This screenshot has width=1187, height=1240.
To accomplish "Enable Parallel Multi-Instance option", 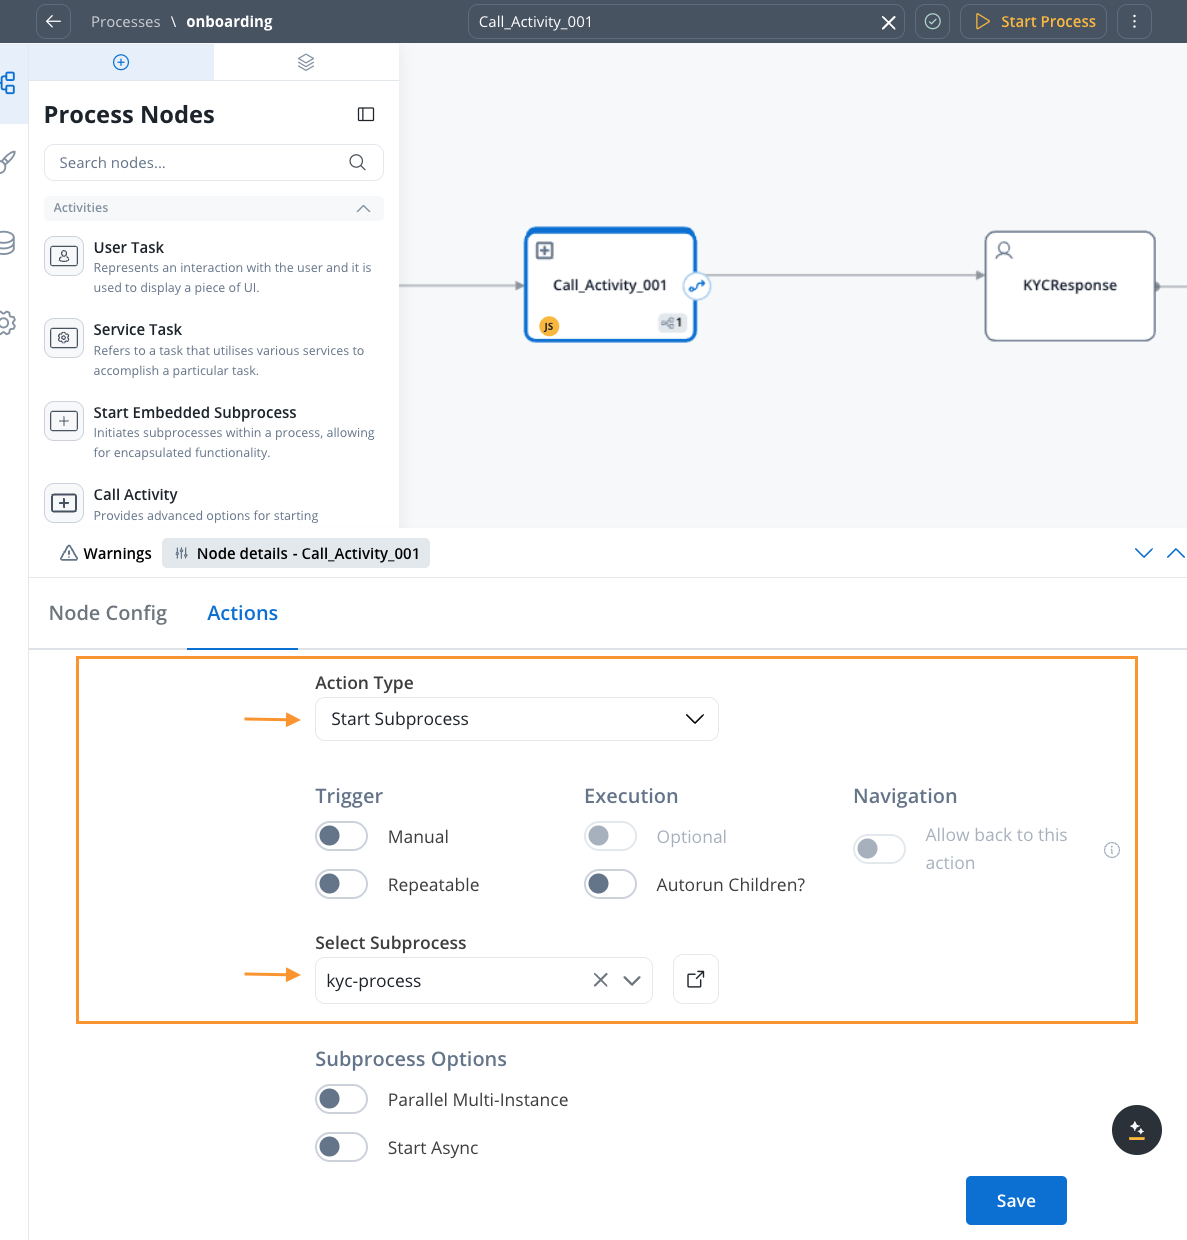I will [341, 1099].
